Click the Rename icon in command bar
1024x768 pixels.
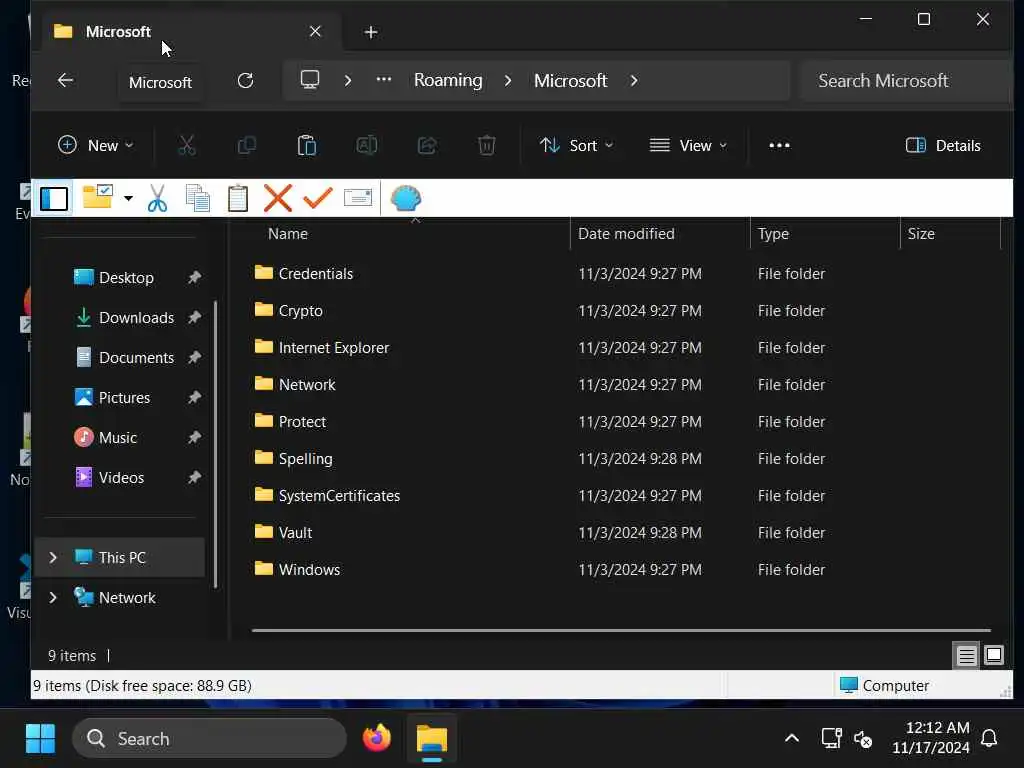pyautogui.click(x=366, y=145)
